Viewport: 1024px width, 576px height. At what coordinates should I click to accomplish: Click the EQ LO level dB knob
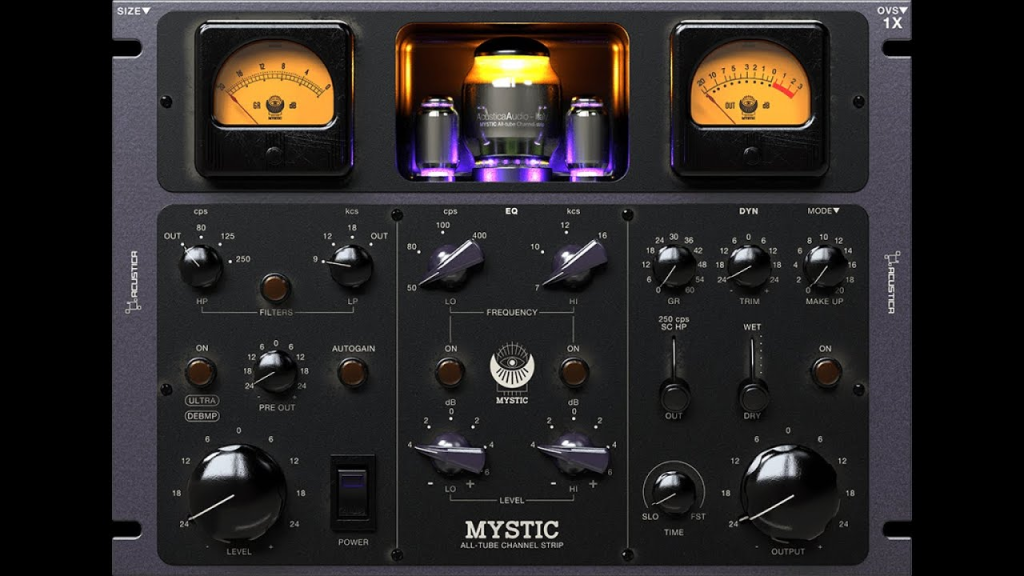click(451, 452)
